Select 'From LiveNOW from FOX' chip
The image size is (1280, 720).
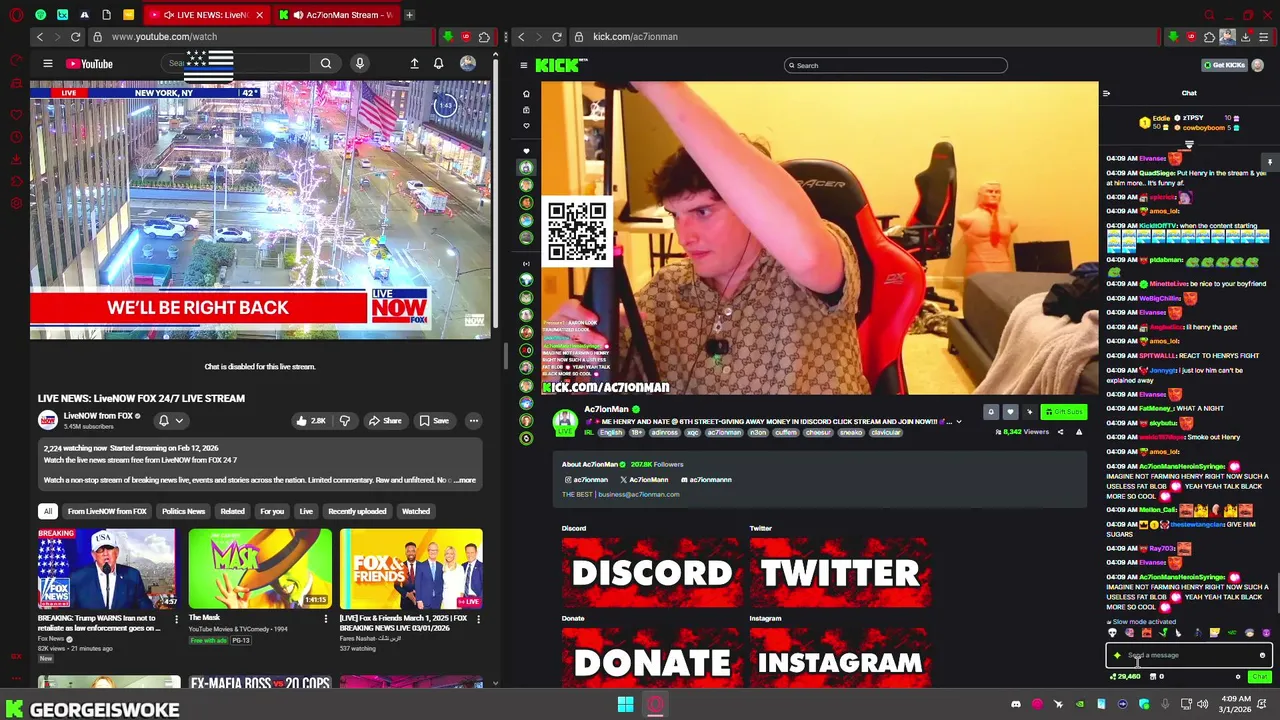click(x=107, y=511)
